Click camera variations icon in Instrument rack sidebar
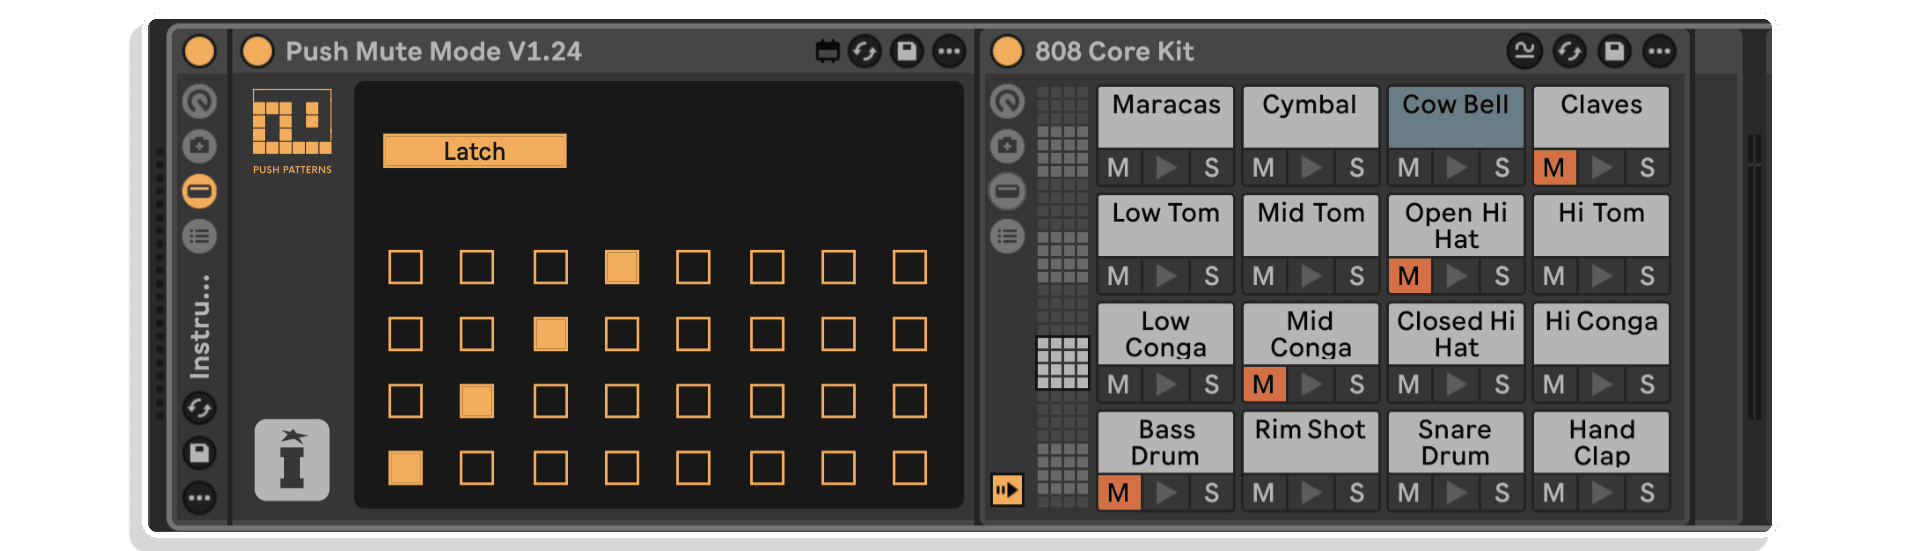 pyautogui.click(x=200, y=146)
